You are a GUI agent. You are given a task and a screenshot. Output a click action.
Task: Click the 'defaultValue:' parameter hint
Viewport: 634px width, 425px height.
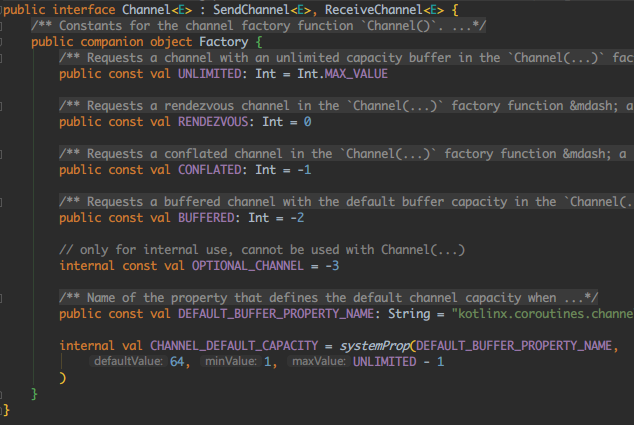click(x=128, y=361)
